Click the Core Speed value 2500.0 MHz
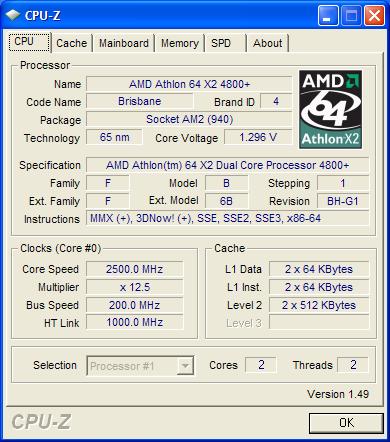The width and height of the screenshot is (390, 442). 135,269
